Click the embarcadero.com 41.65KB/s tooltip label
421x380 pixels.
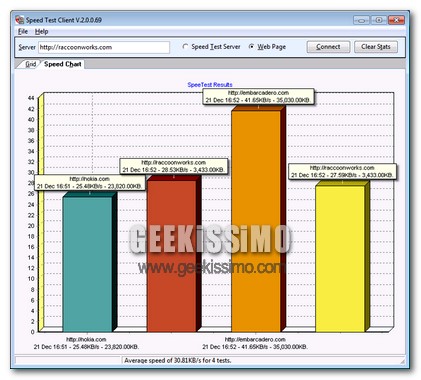258,97
